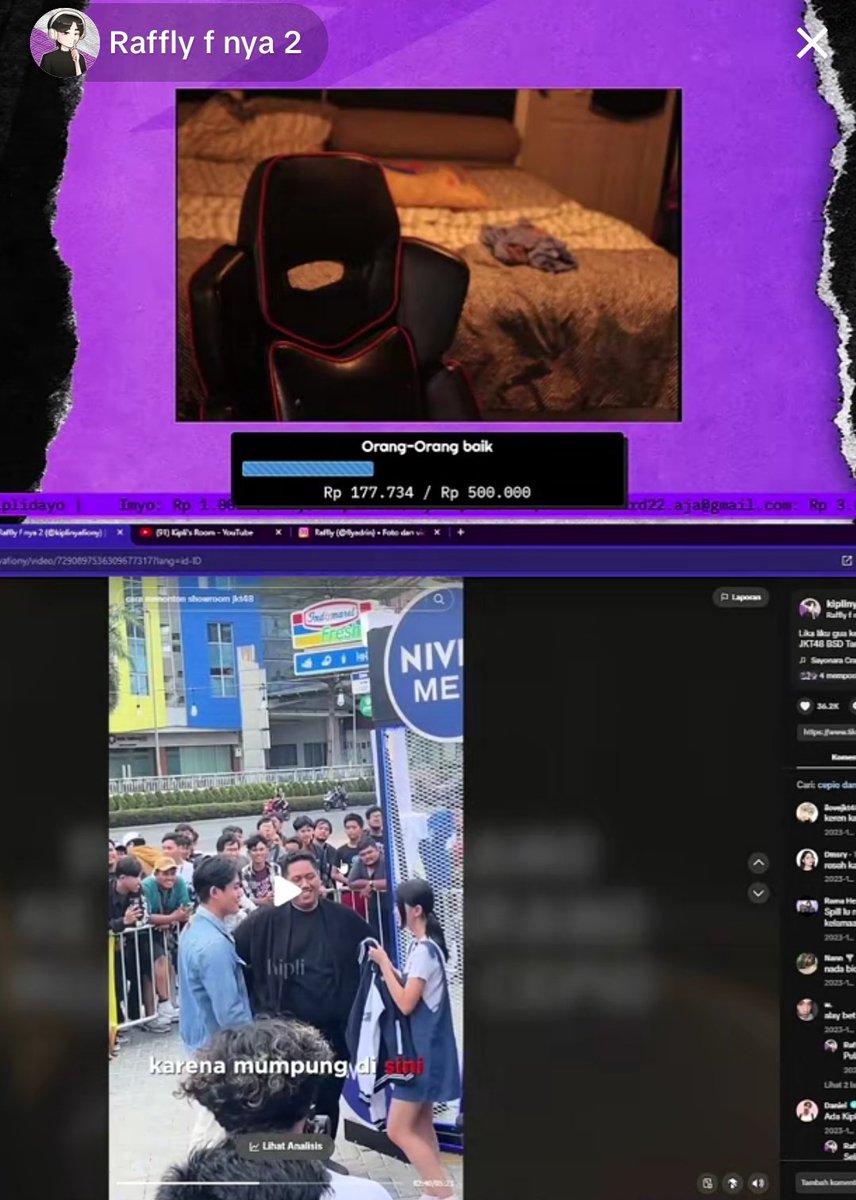Image resolution: width=856 pixels, height=1200 pixels.
Task: Click the open-in-app icon in the address bar
Action: click(847, 561)
